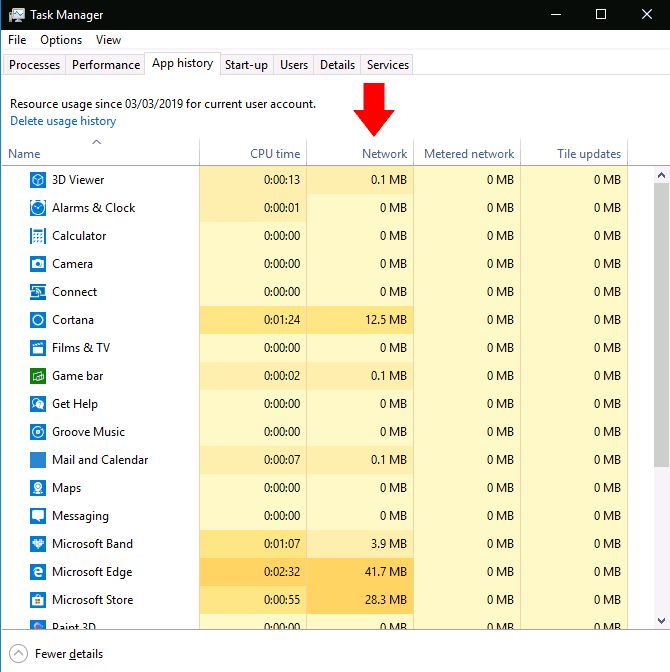Click the Camera app icon
Image resolution: width=670 pixels, height=672 pixels.
pos(38,264)
